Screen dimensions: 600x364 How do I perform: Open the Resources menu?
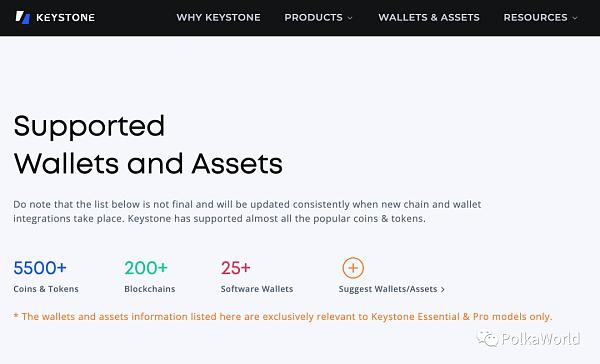click(x=535, y=17)
